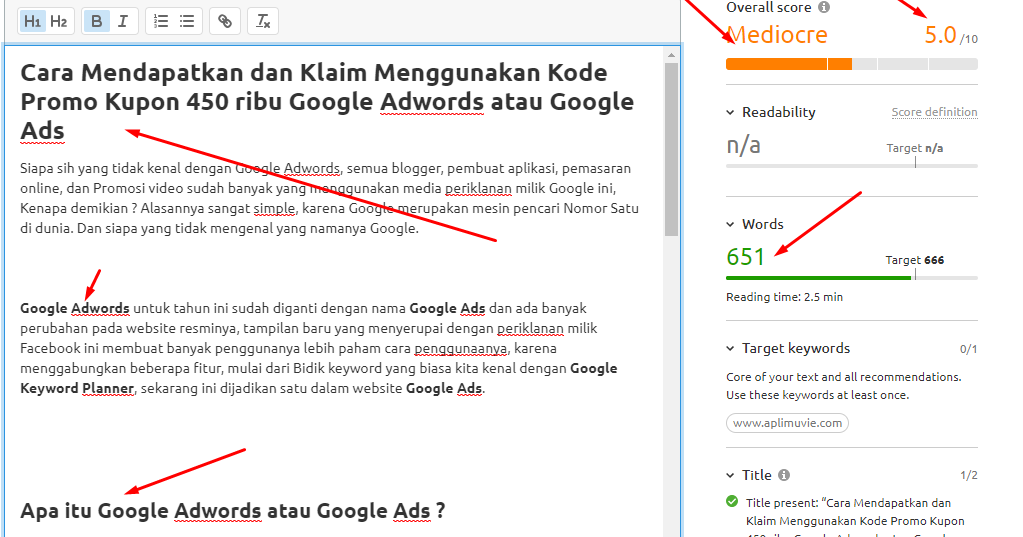The width and height of the screenshot is (1023, 537).
Task: Click the Readability score bar
Action: click(851, 166)
